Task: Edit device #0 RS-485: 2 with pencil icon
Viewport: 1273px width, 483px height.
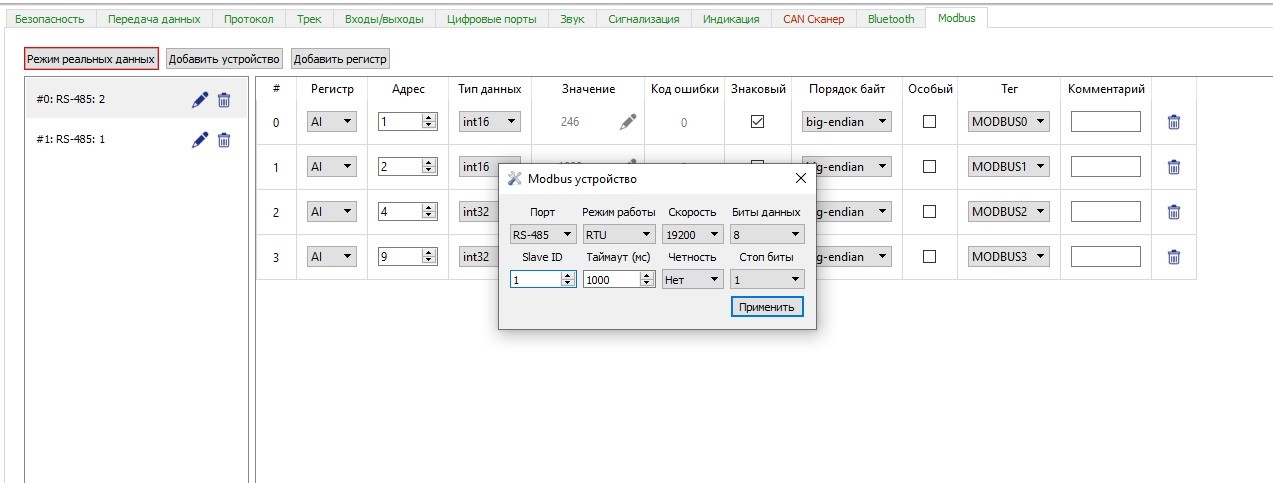Action: click(200, 99)
